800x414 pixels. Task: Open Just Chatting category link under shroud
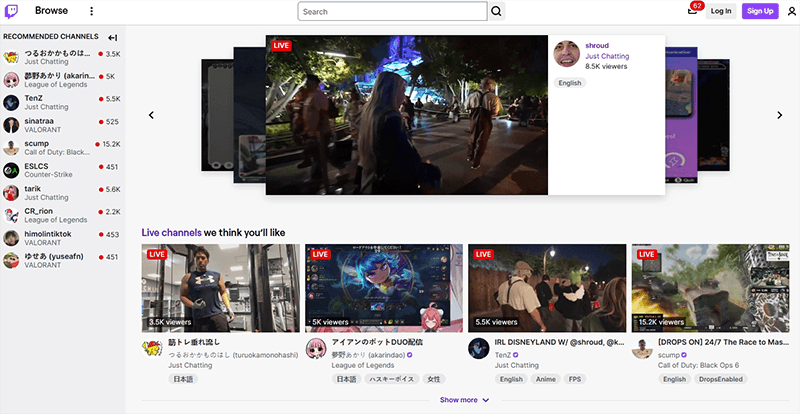[607, 56]
